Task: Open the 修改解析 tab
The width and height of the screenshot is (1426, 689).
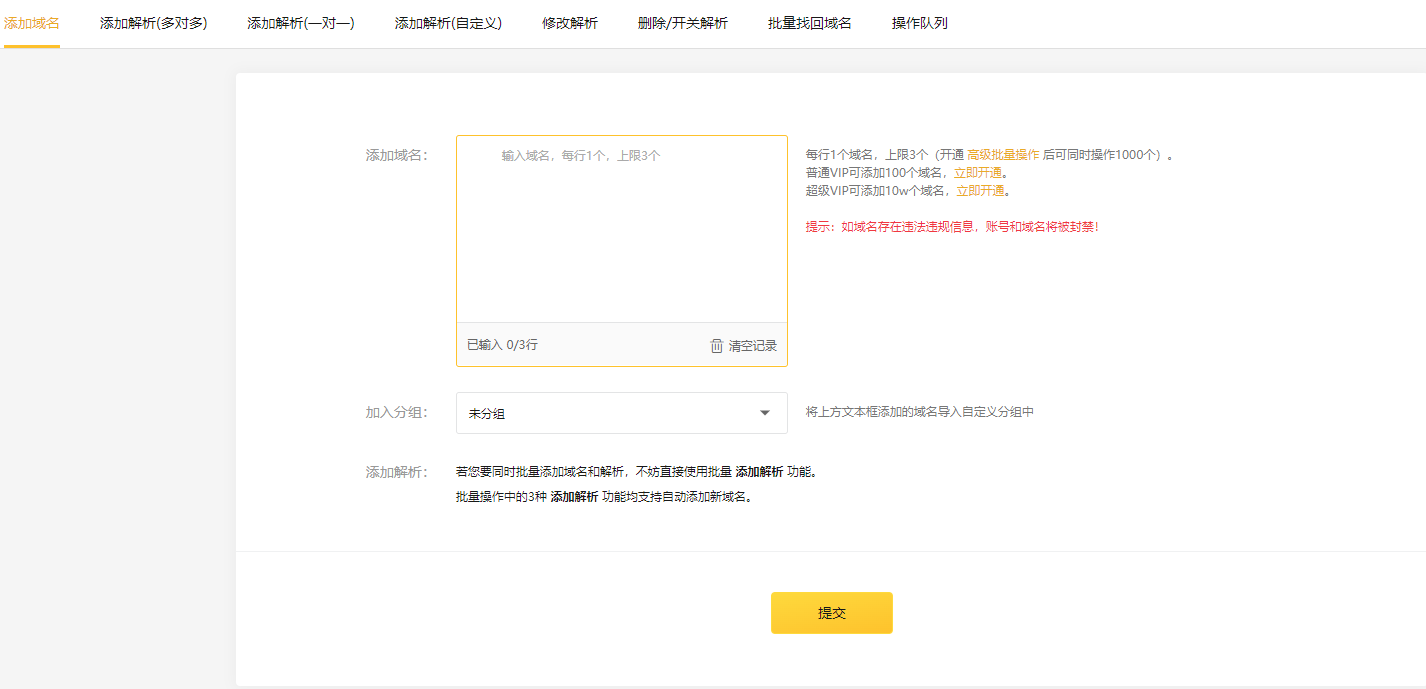Action: click(570, 23)
